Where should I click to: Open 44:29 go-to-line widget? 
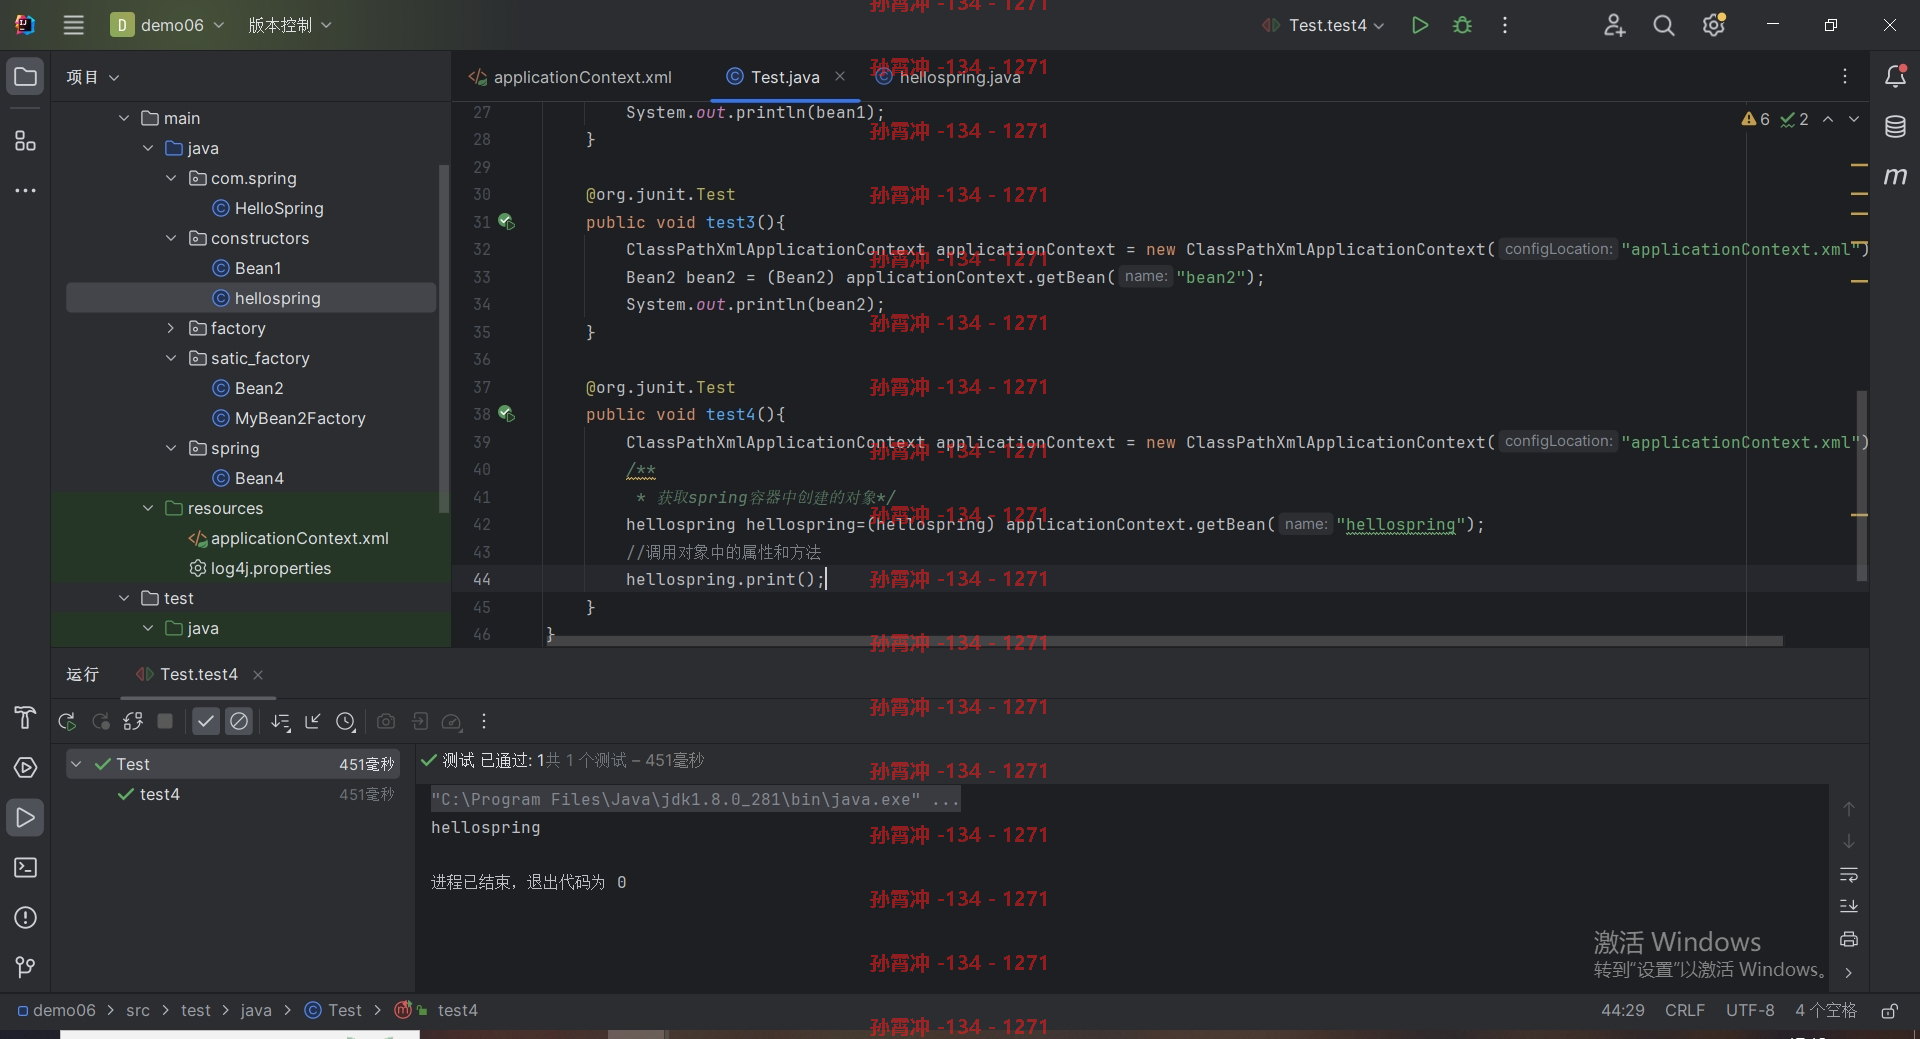click(x=1623, y=1011)
